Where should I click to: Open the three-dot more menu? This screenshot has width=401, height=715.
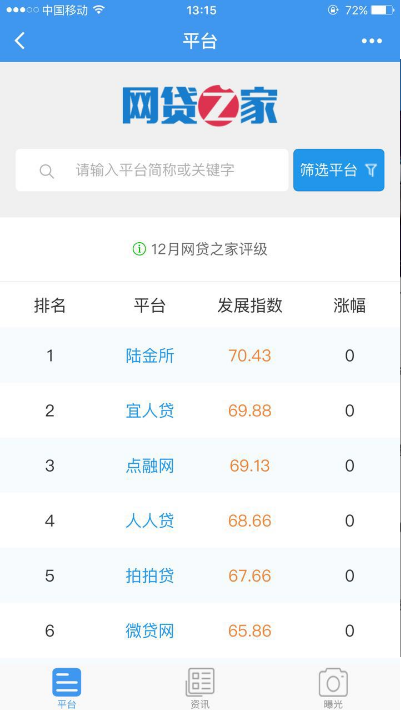tap(372, 41)
